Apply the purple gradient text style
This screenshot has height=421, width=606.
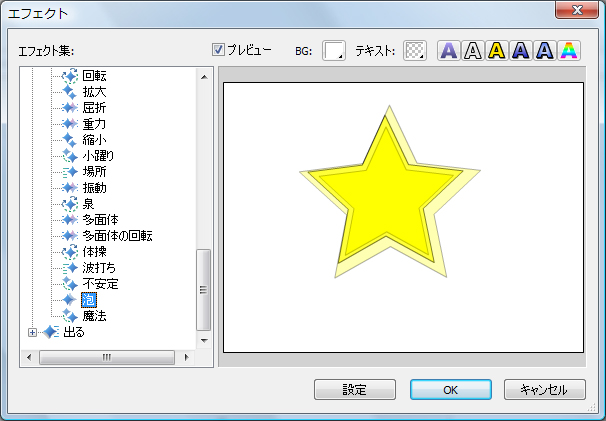coord(449,51)
